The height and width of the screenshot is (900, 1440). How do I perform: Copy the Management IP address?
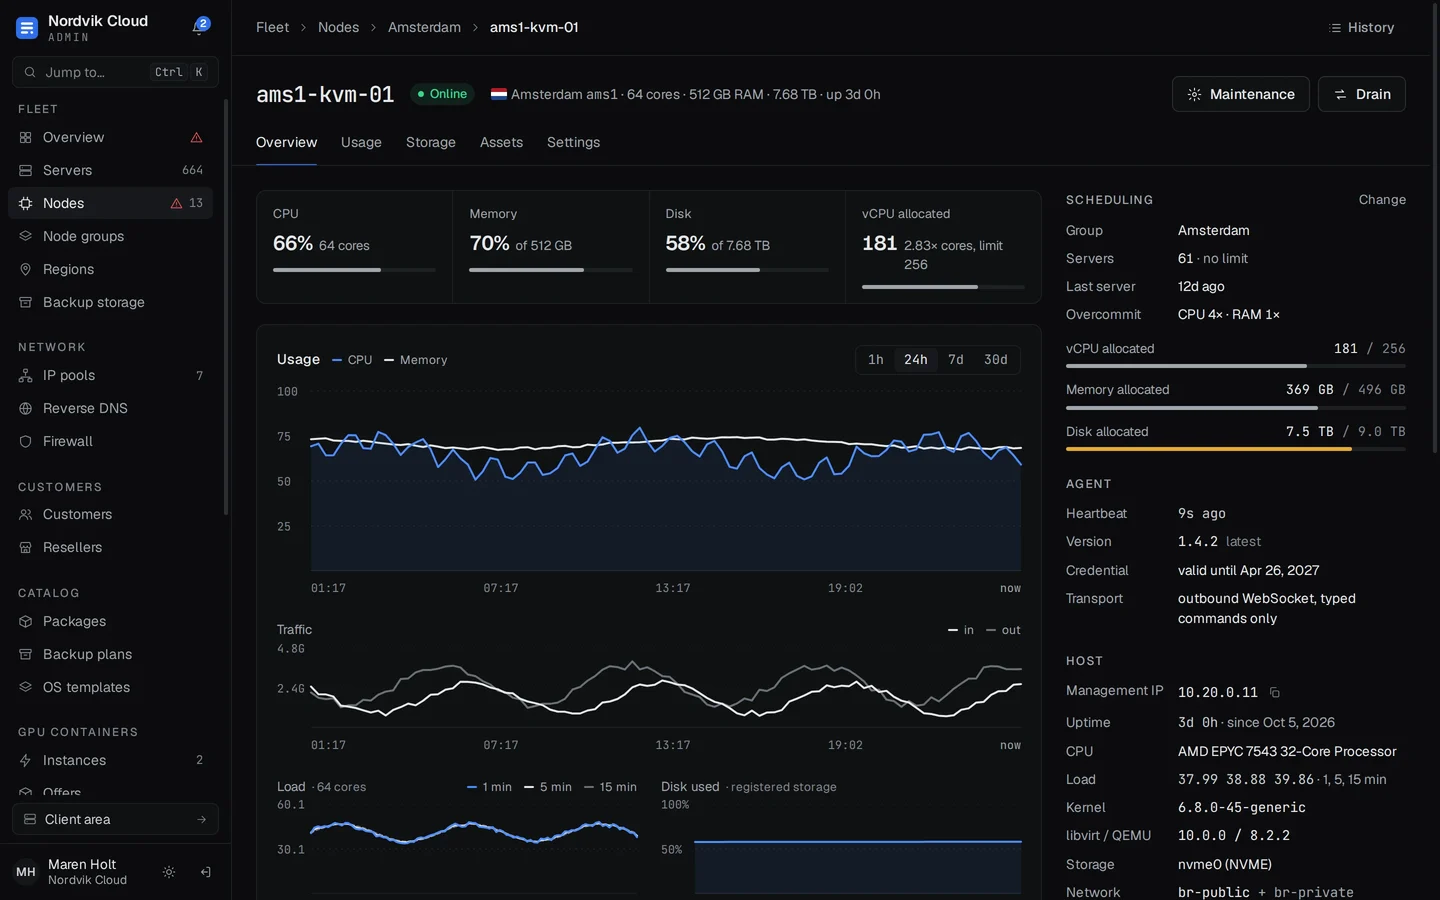click(1275, 692)
